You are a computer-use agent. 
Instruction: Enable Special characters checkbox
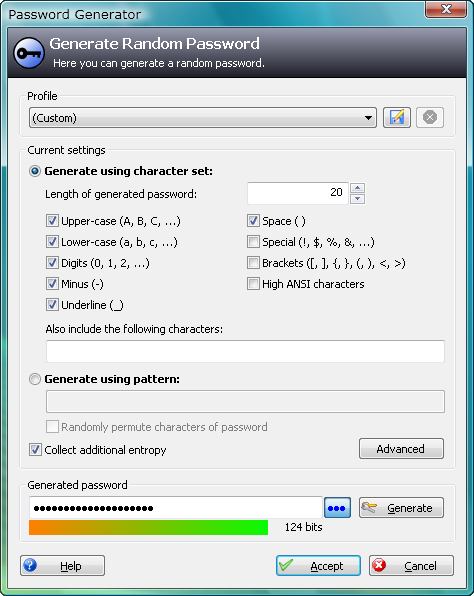(253, 242)
